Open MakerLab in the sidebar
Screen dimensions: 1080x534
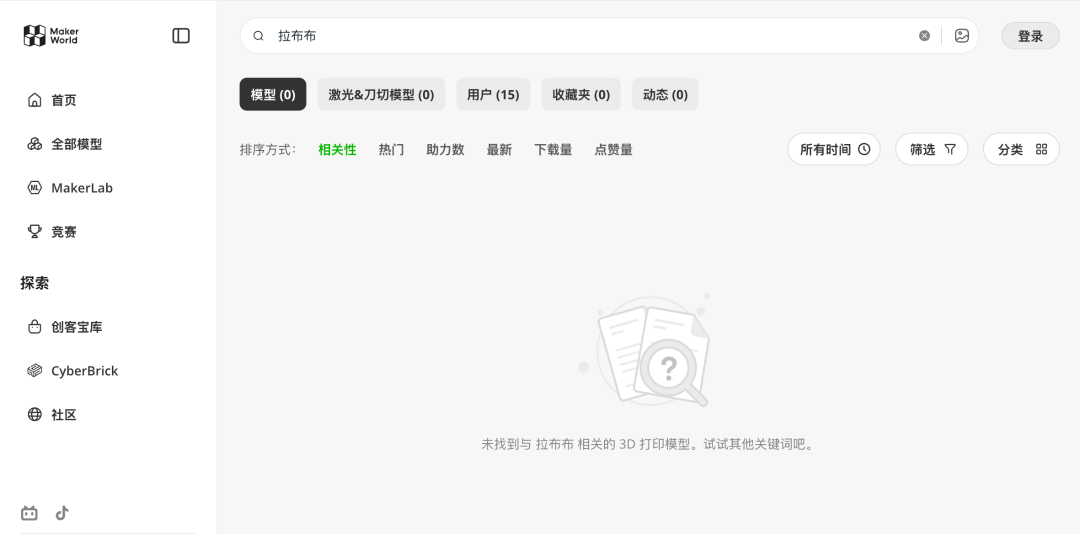81,188
